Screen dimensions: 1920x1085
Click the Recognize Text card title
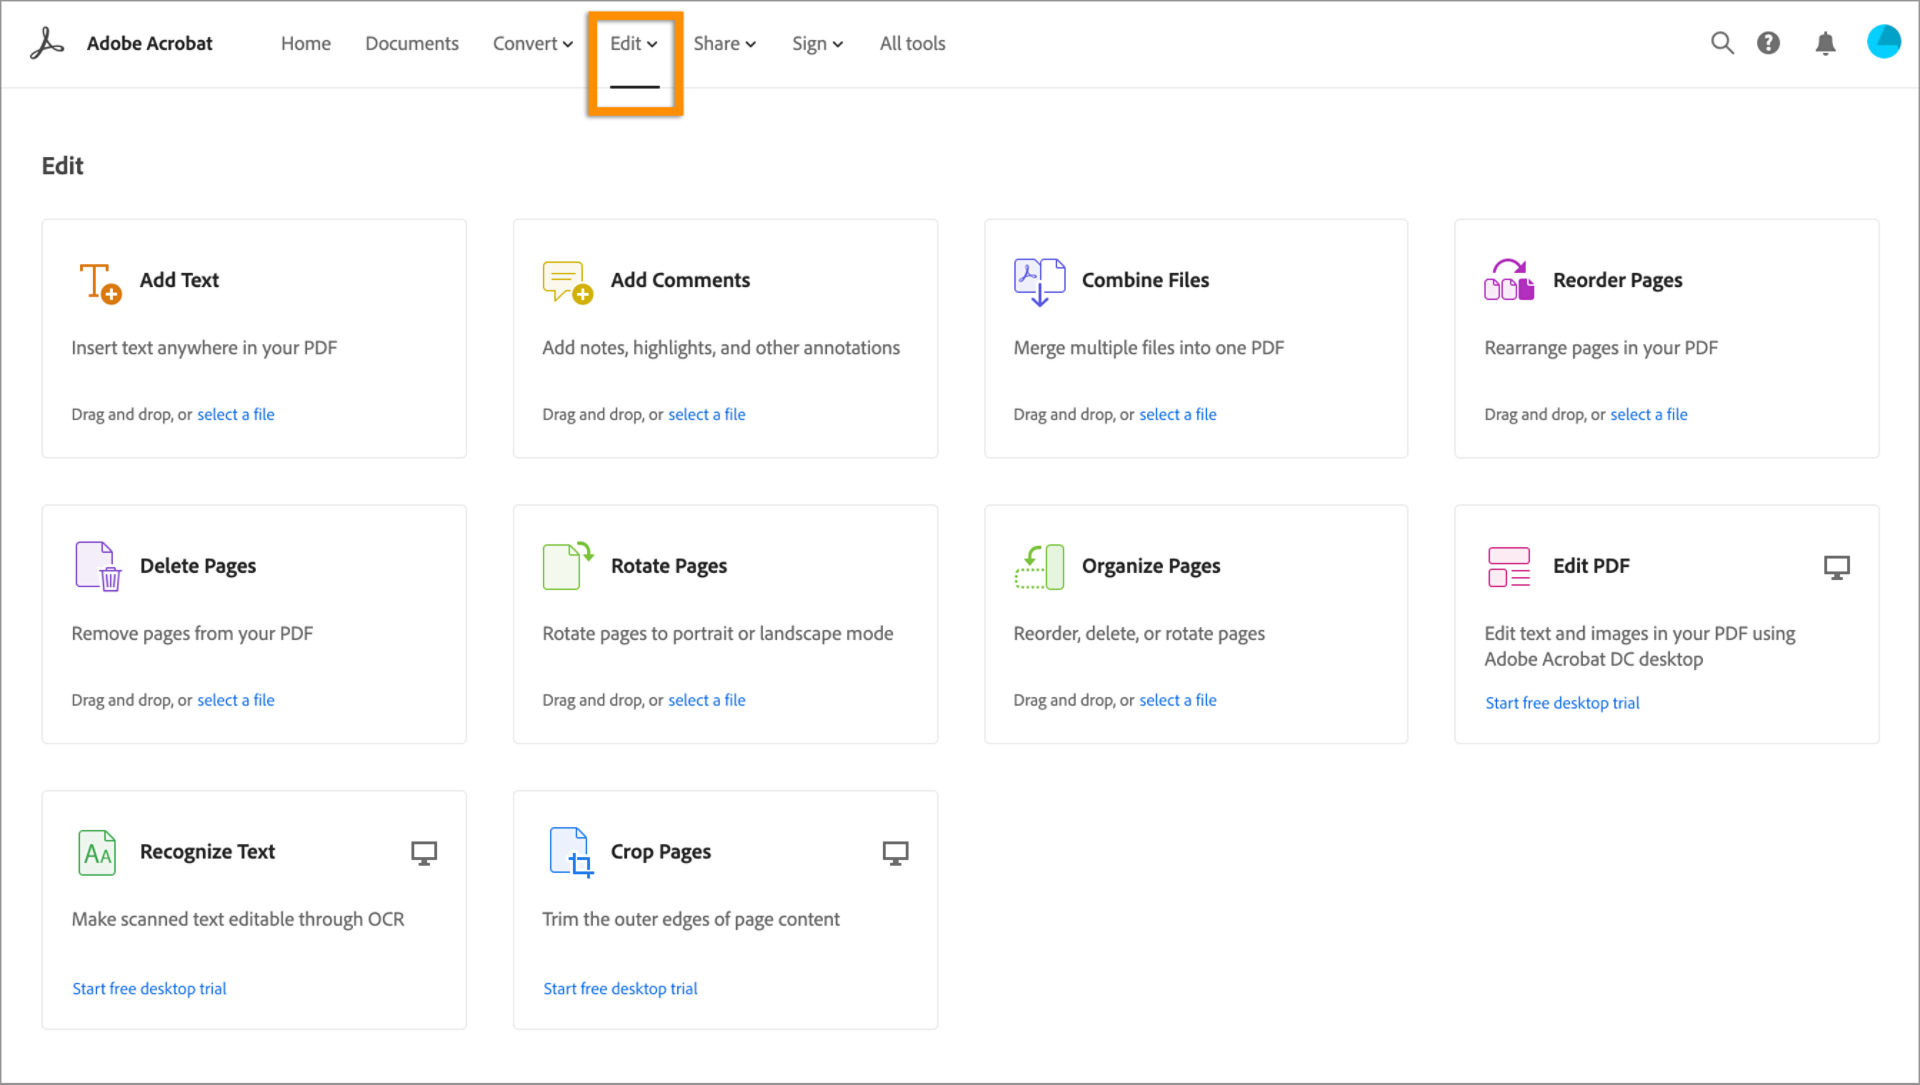(208, 852)
